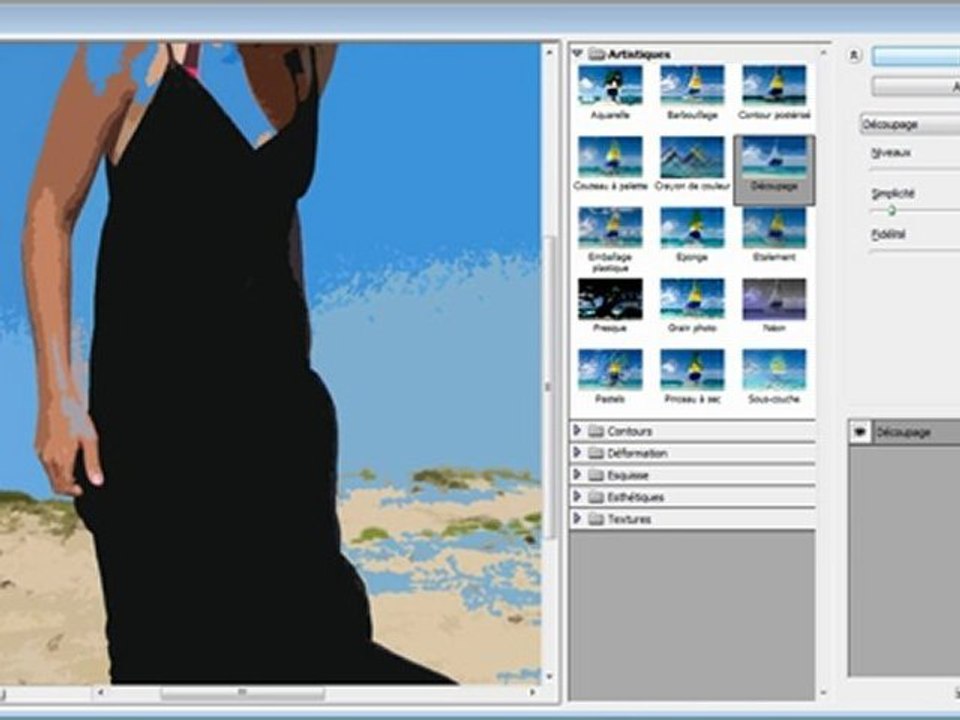Viewport: 960px width, 720px height.
Task: Click the blue default button at top right
Action: 916,56
